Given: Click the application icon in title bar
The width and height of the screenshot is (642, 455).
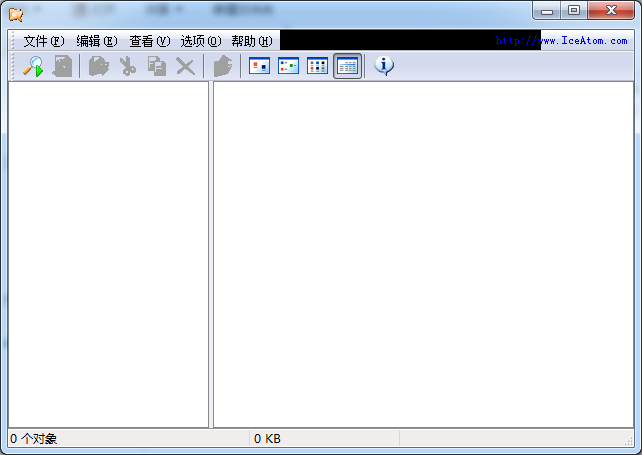Looking at the screenshot, I should pos(16,12).
